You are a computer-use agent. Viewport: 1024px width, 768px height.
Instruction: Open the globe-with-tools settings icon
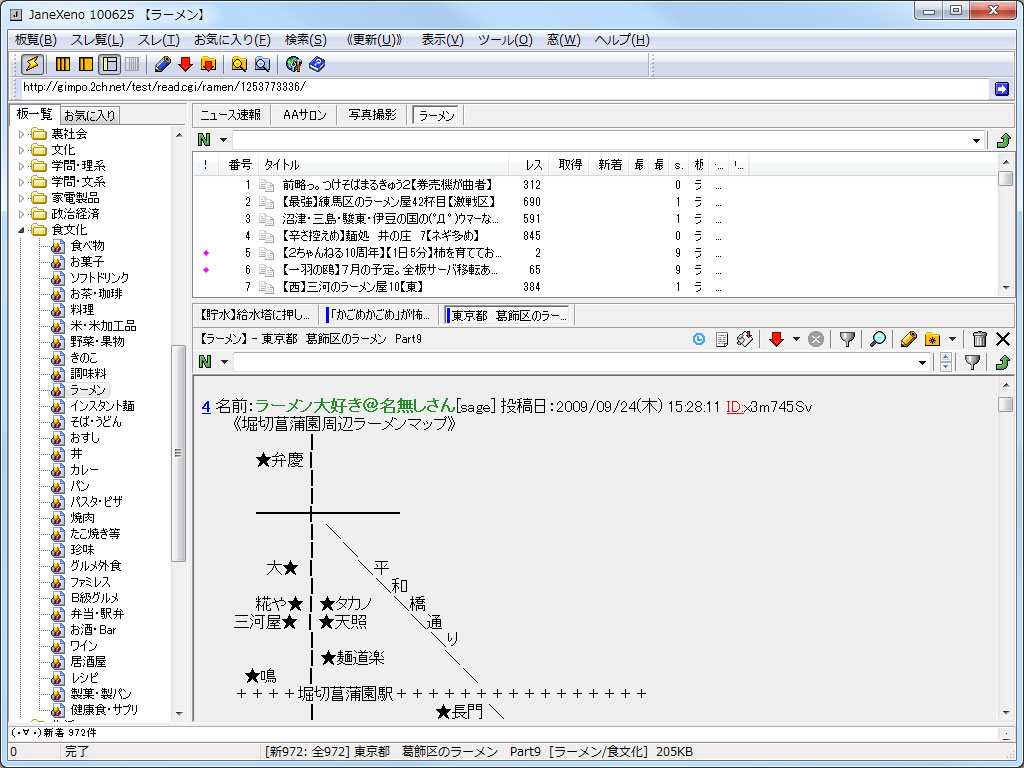tap(293, 64)
